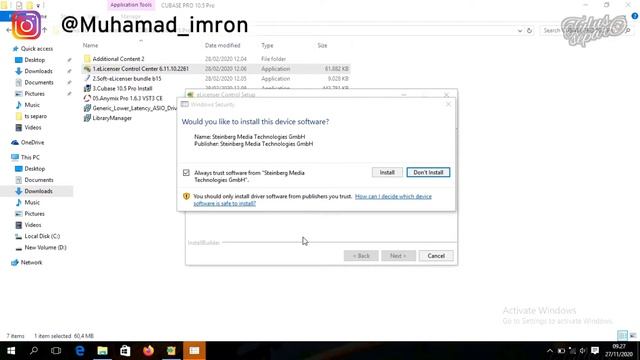
Task: Click the Don't Install button
Action: [x=428, y=172]
